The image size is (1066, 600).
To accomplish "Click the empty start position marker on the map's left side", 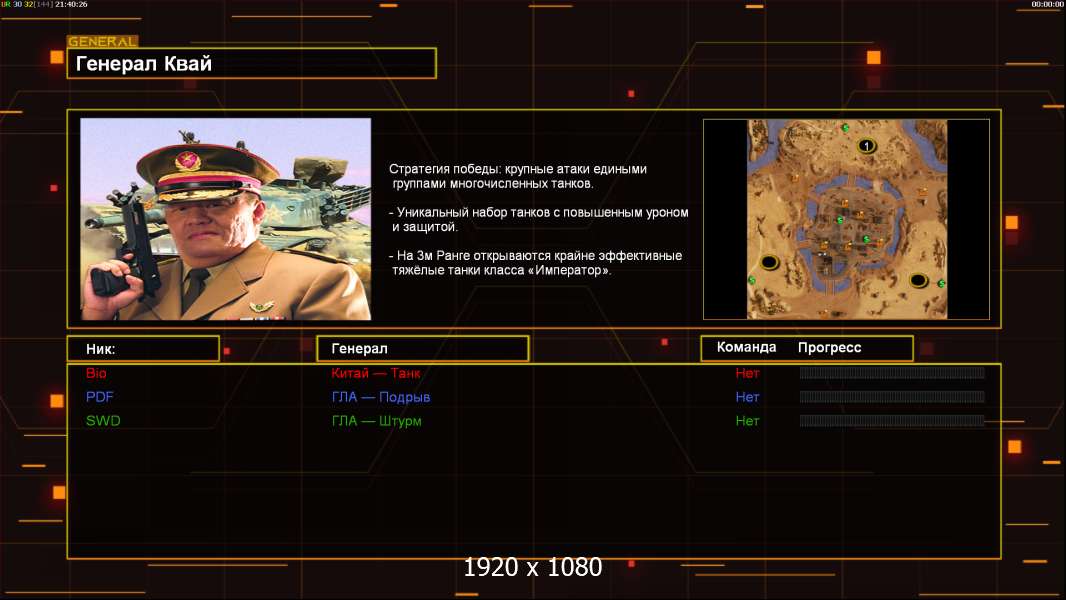I will tap(770, 262).
